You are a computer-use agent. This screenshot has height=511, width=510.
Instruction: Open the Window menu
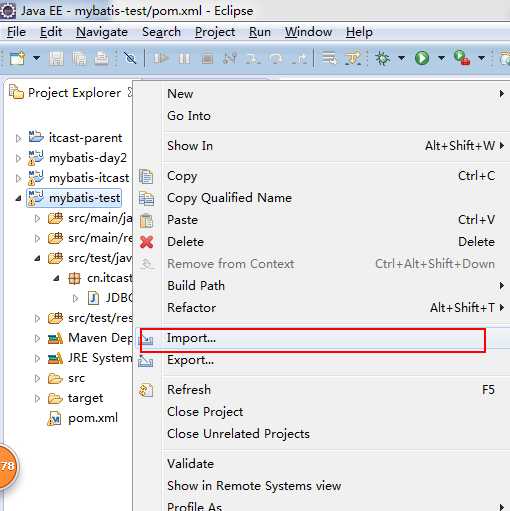(308, 32)
